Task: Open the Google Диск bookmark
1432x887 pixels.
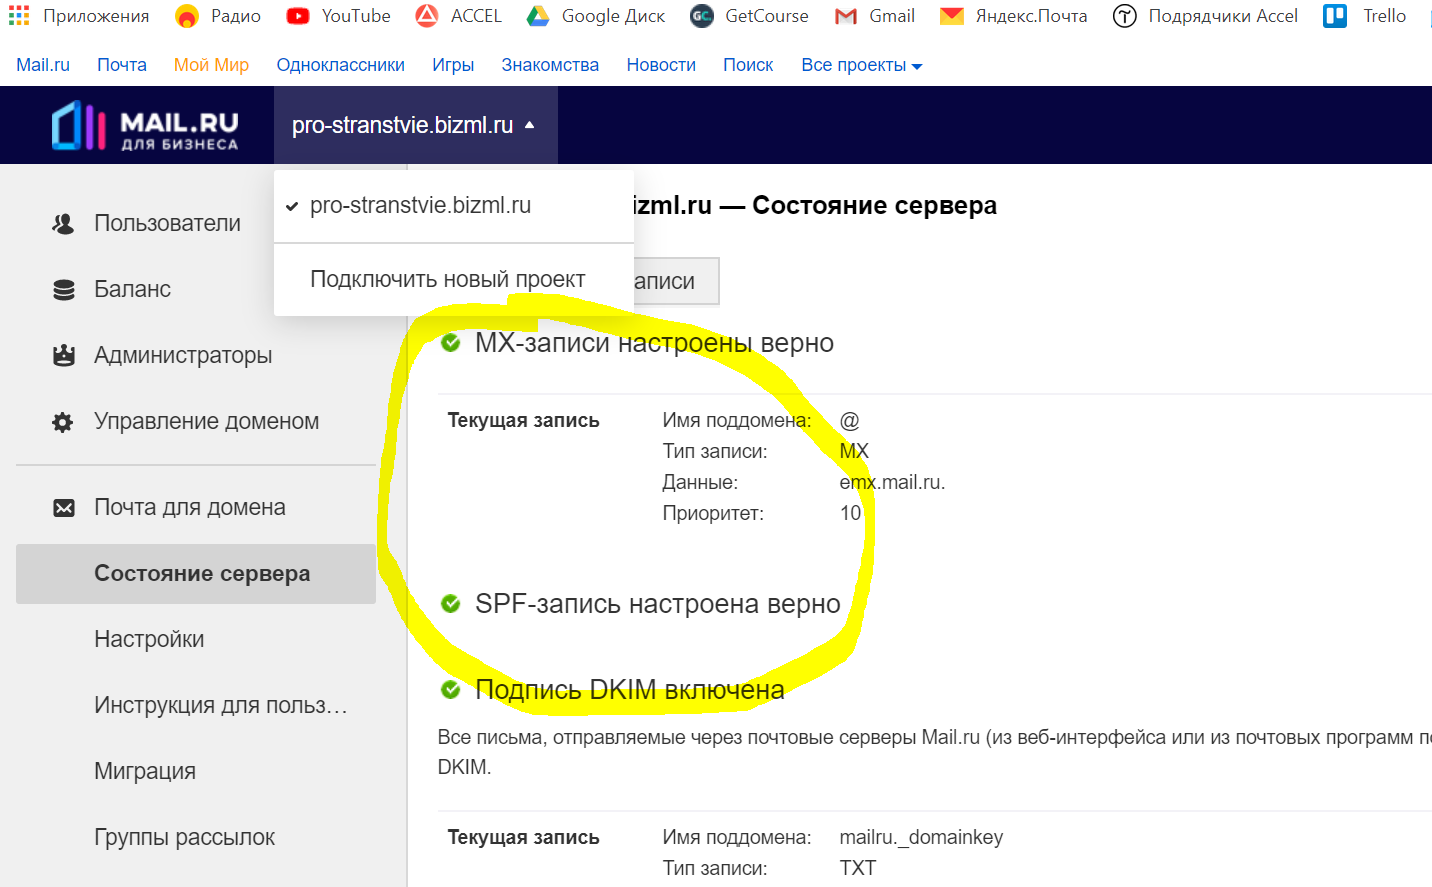Action: pyautogui.click(x=596, y=16)
